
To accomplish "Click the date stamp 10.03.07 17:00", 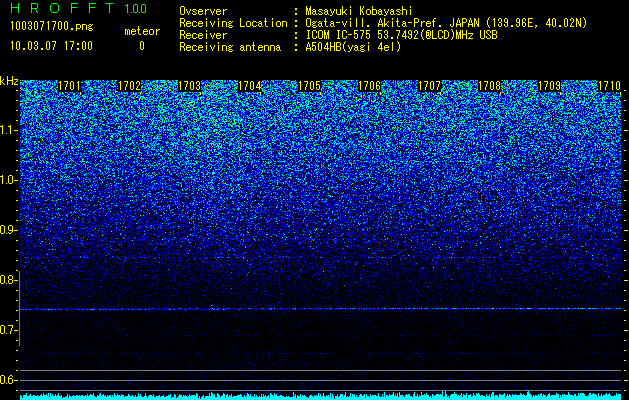I will point(52,46).
